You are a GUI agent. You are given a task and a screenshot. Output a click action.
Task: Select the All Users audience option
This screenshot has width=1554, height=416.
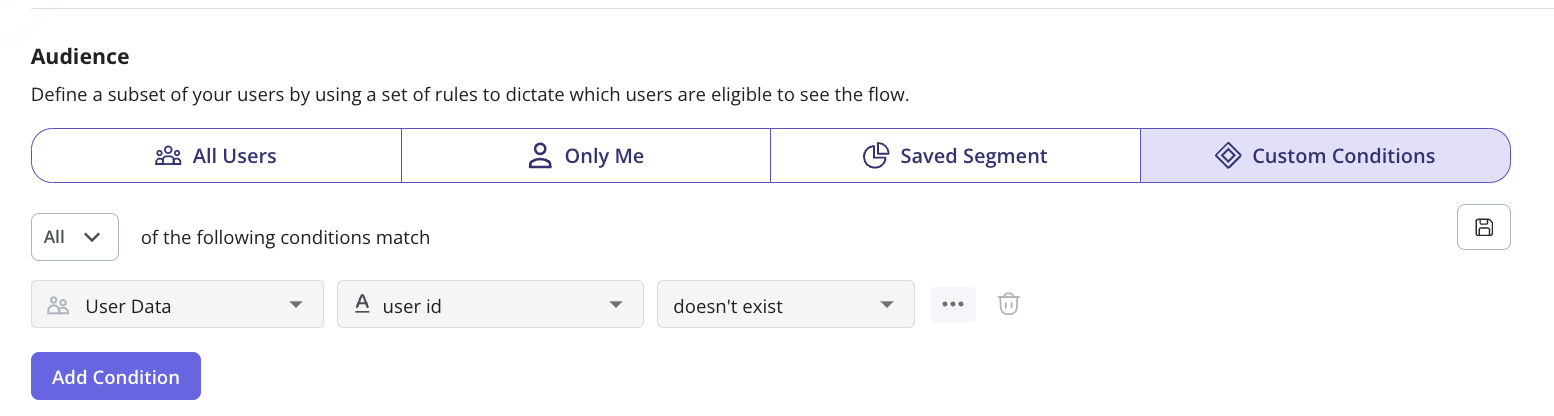(216, 156)
